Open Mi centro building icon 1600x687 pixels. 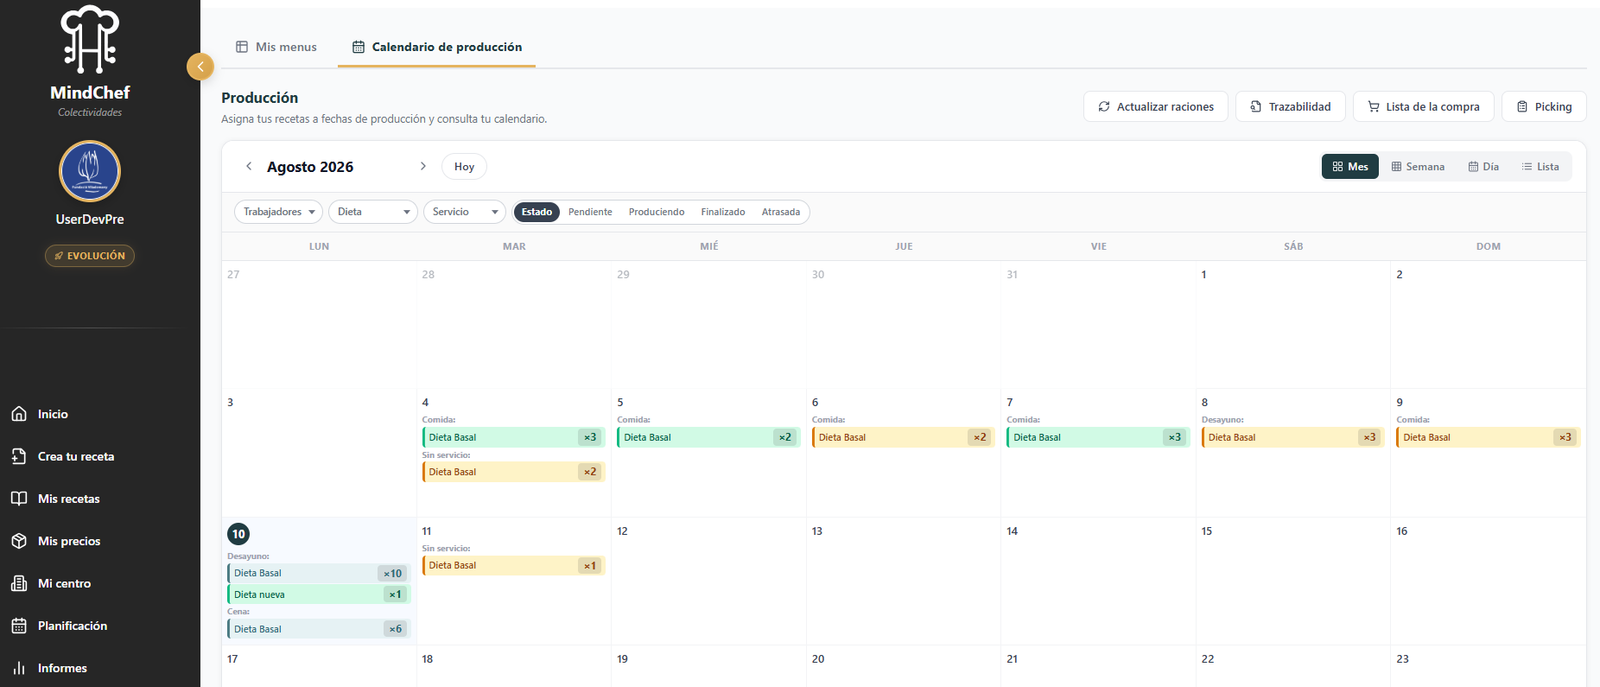(19, 583)
